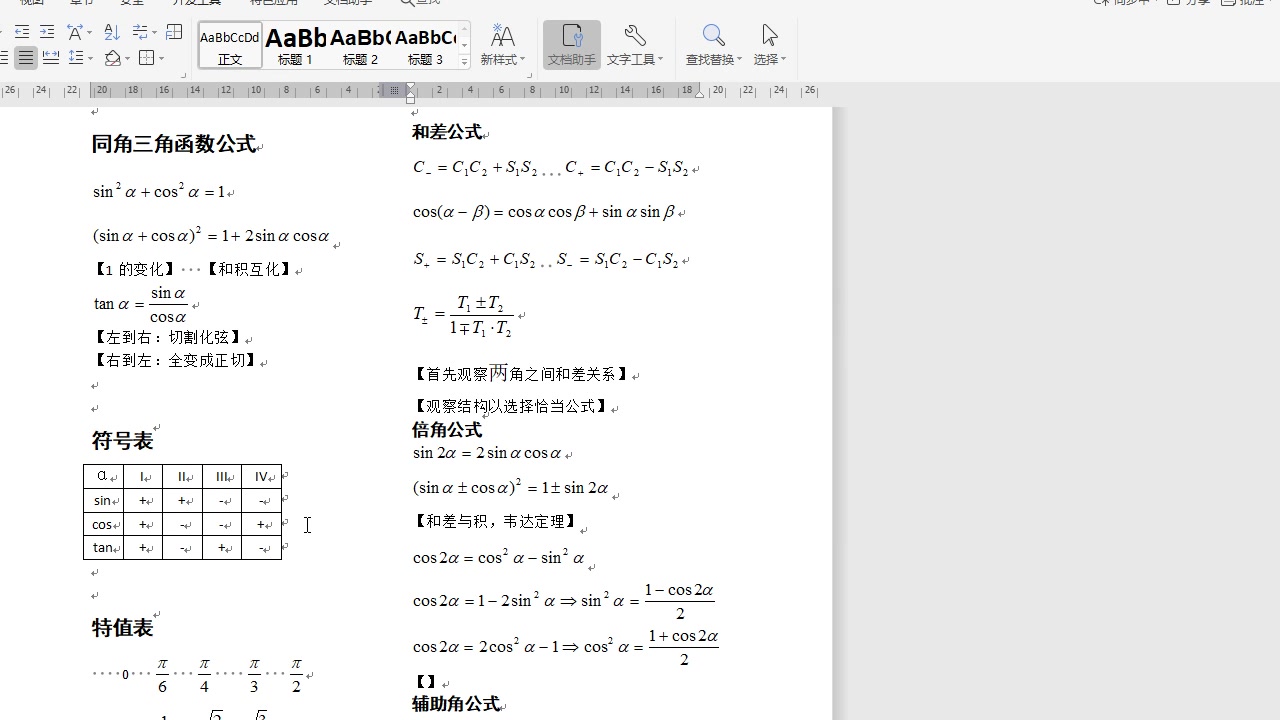Apply paragraph shading fill

point(112,59)
